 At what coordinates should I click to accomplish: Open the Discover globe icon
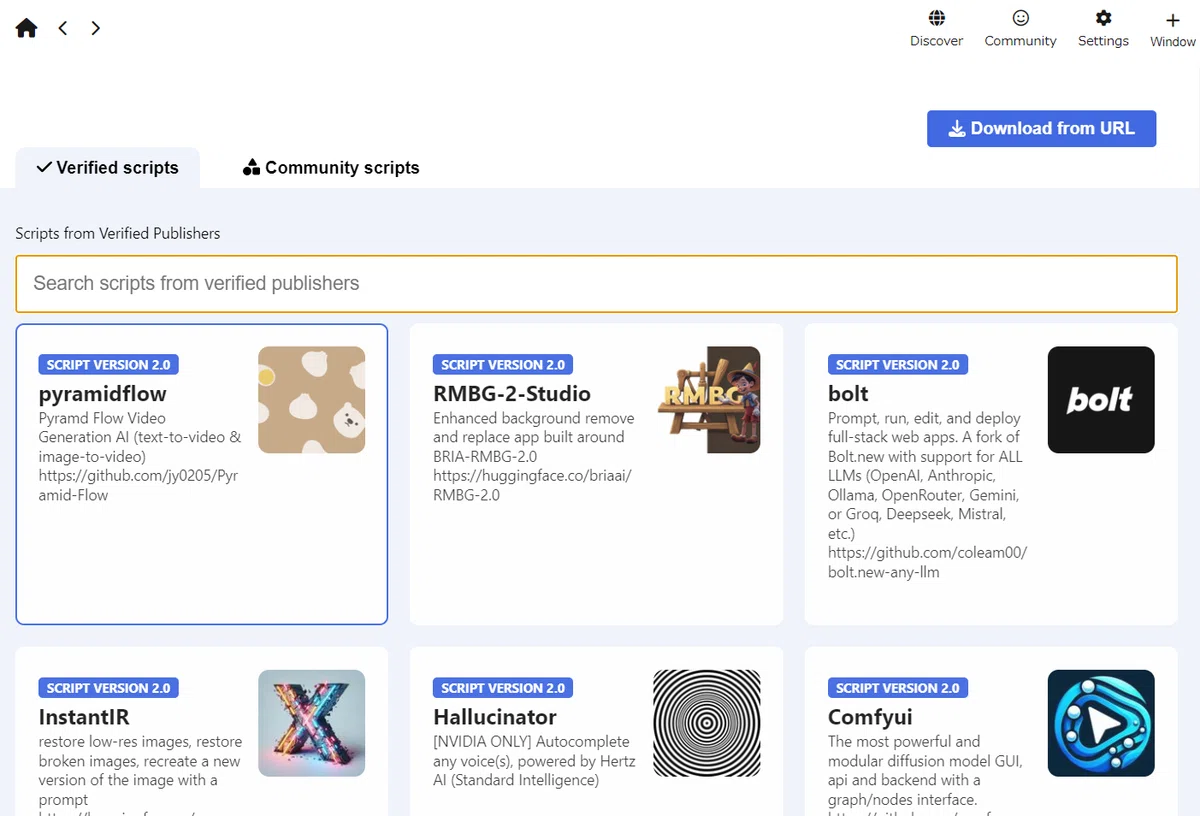[x=937, y=18]
